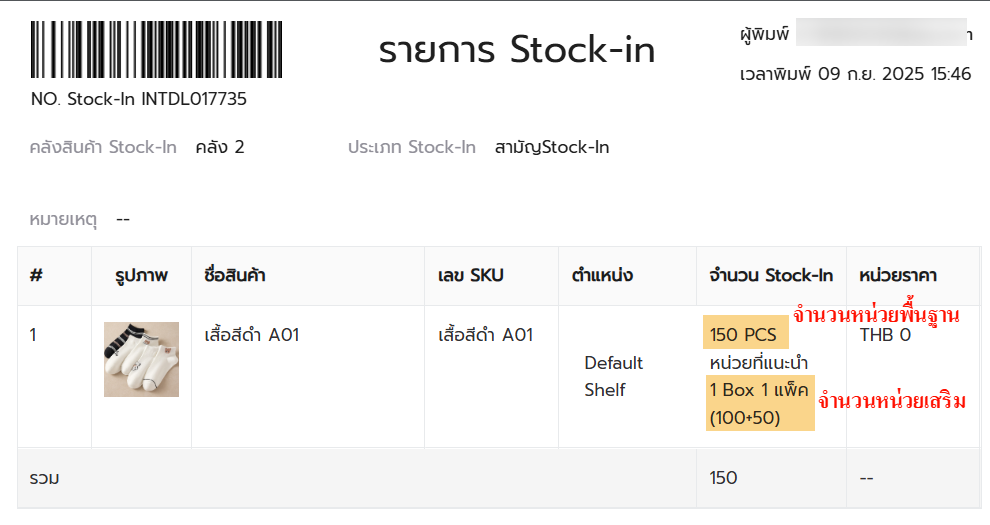Click the highlighted 150 PCS quantity

(x=746, y=333)
